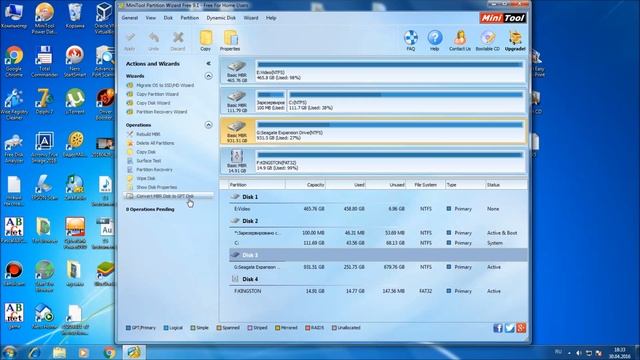Open Windows Explorer folder on taskbar
Screen dimensions: 640x360
point(59,352)
